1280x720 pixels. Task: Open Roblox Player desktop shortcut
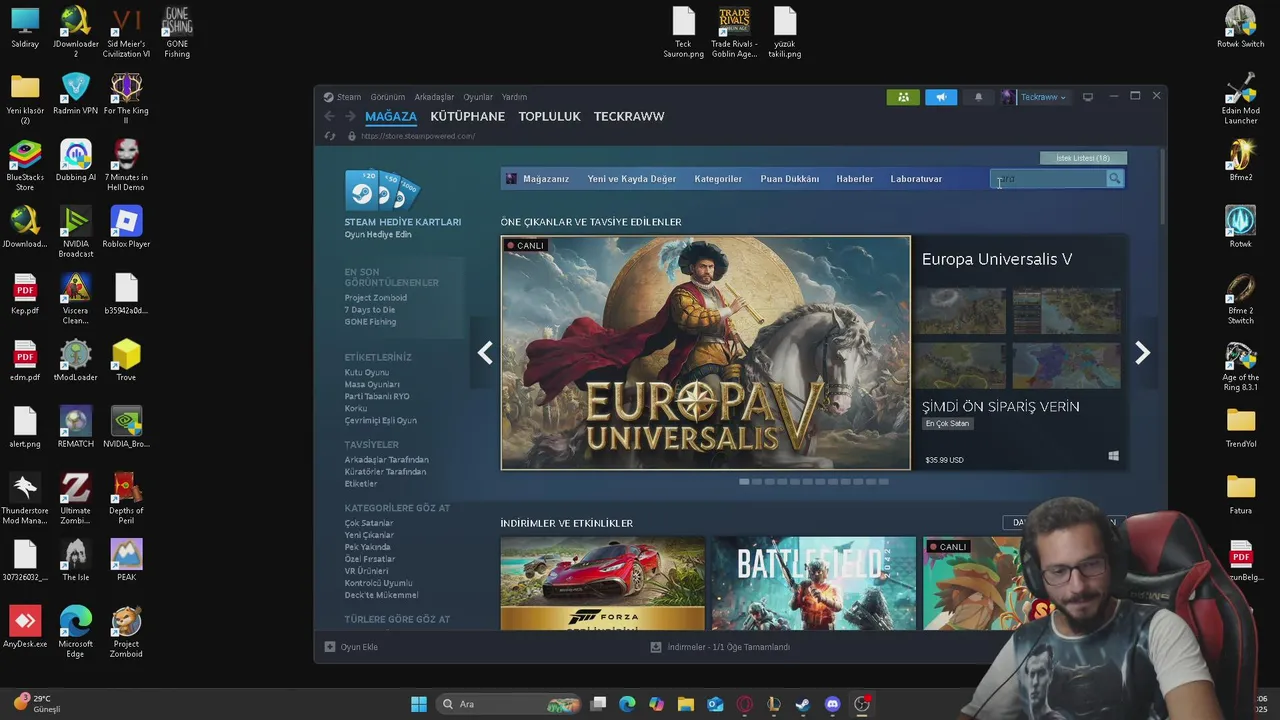point(126,227)
